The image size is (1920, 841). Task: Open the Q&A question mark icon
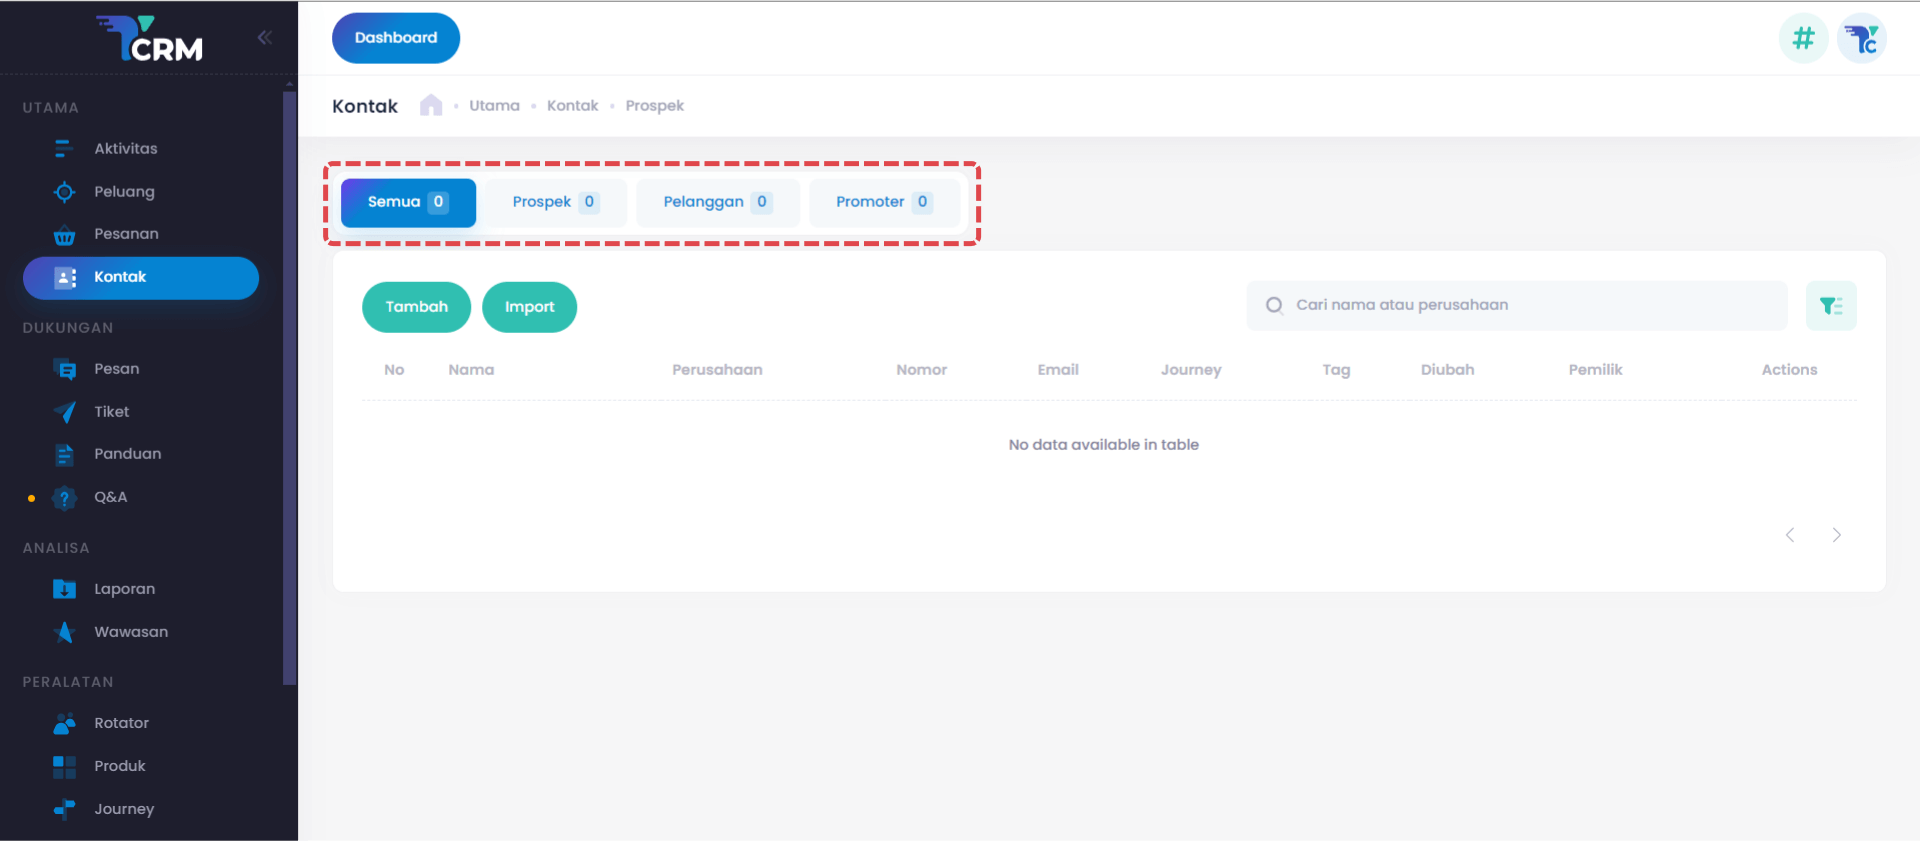pos(65,498)
